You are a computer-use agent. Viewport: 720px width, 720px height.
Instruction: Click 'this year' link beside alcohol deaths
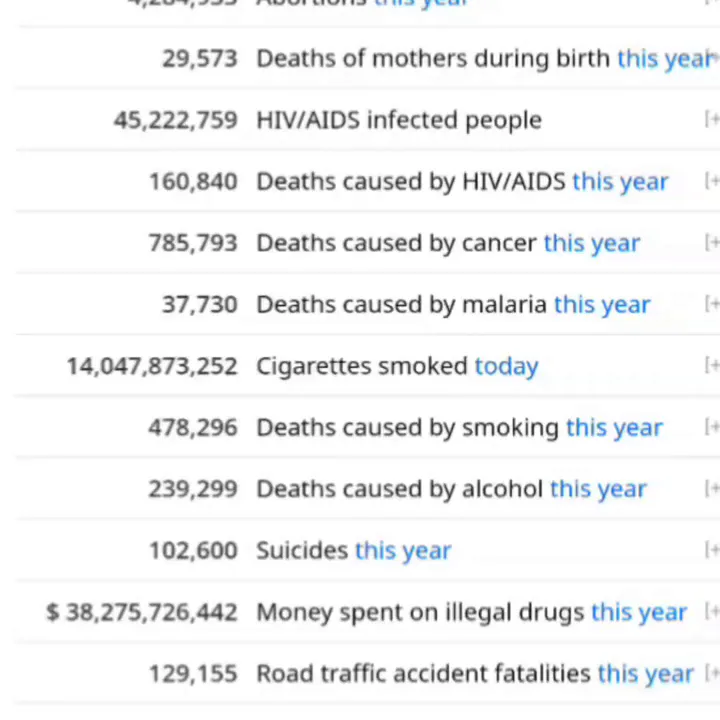[x=598, y=489]
